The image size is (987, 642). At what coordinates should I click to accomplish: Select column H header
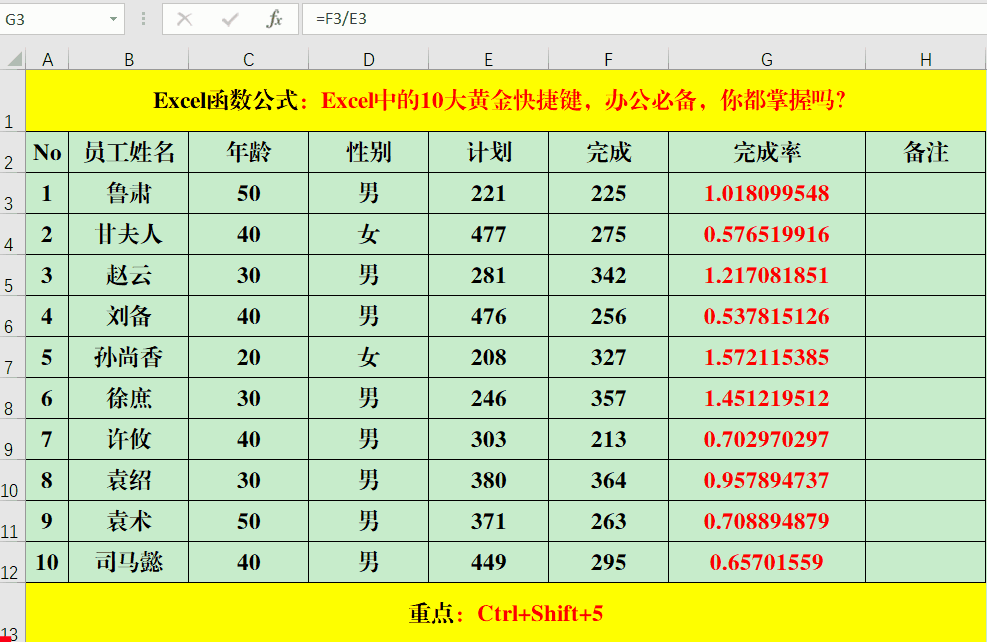(925, 60)
